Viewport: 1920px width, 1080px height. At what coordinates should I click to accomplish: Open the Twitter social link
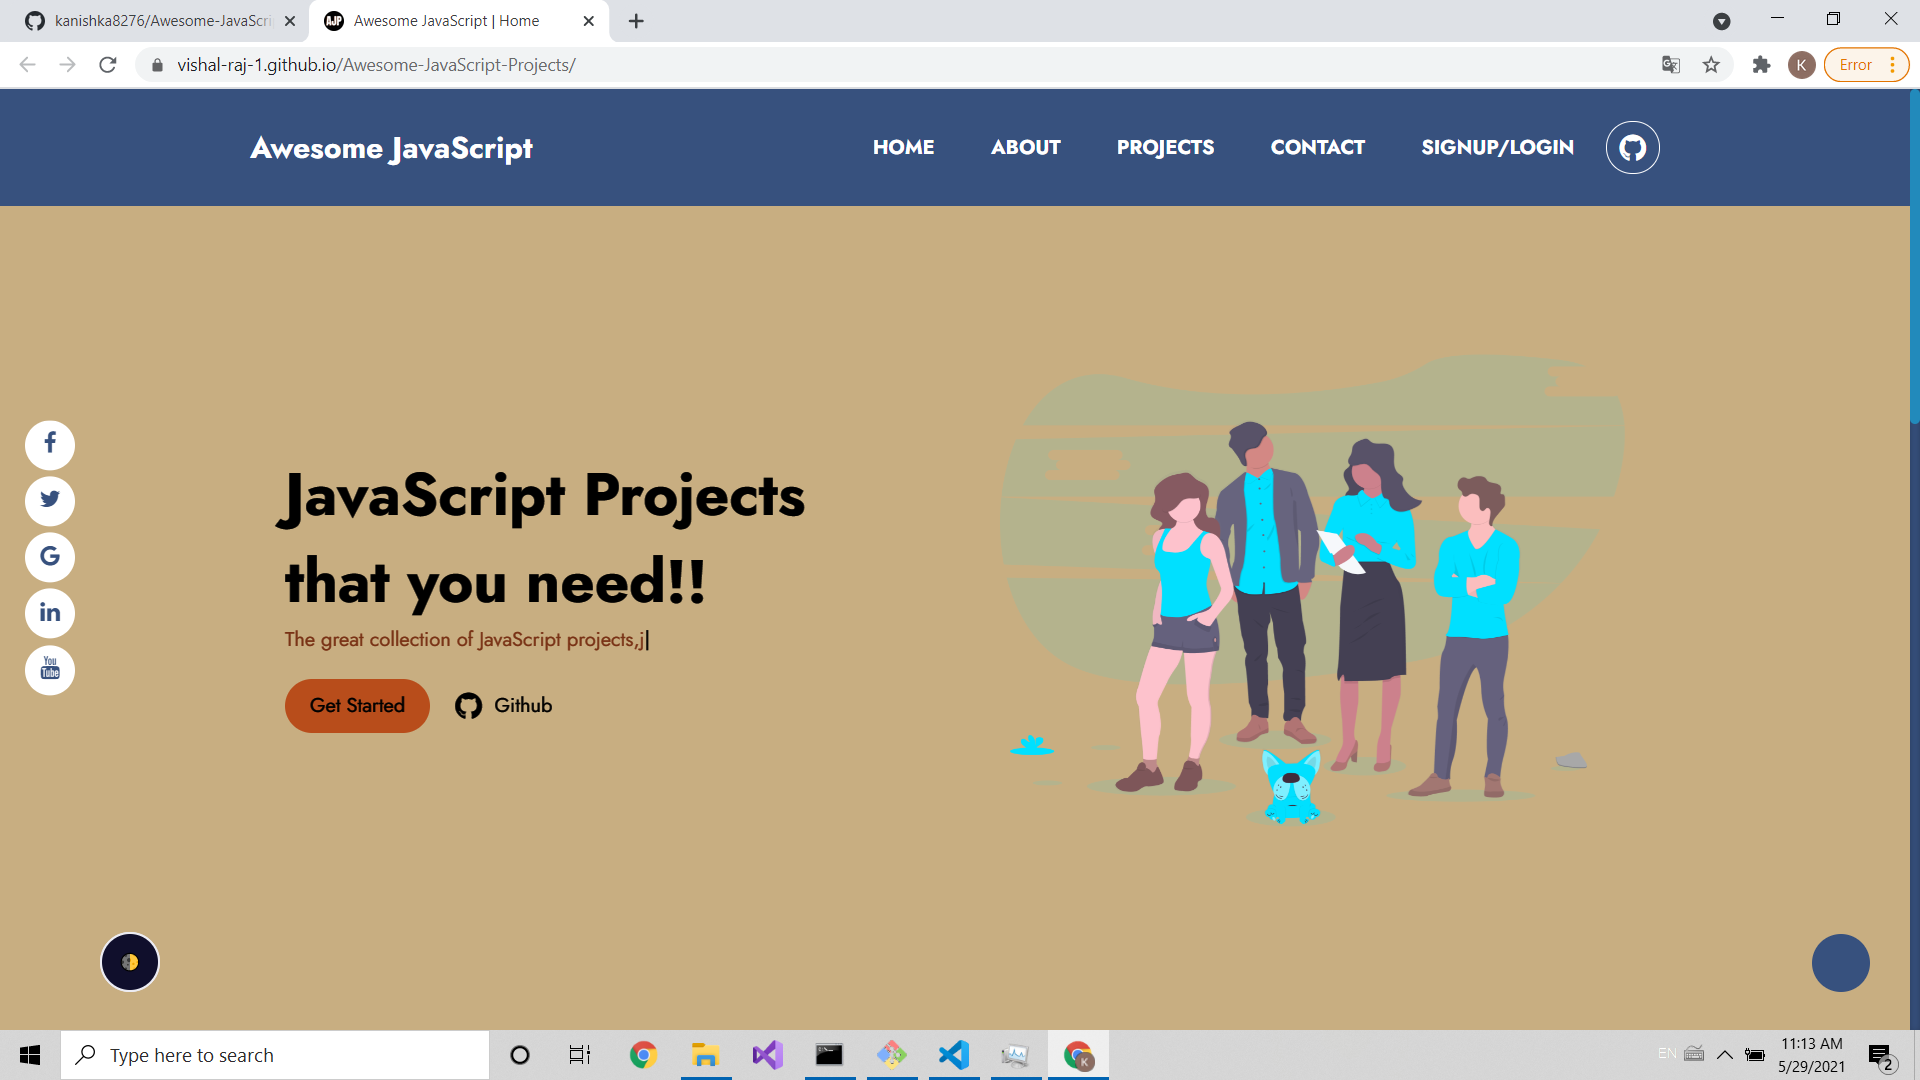point(50,500)
